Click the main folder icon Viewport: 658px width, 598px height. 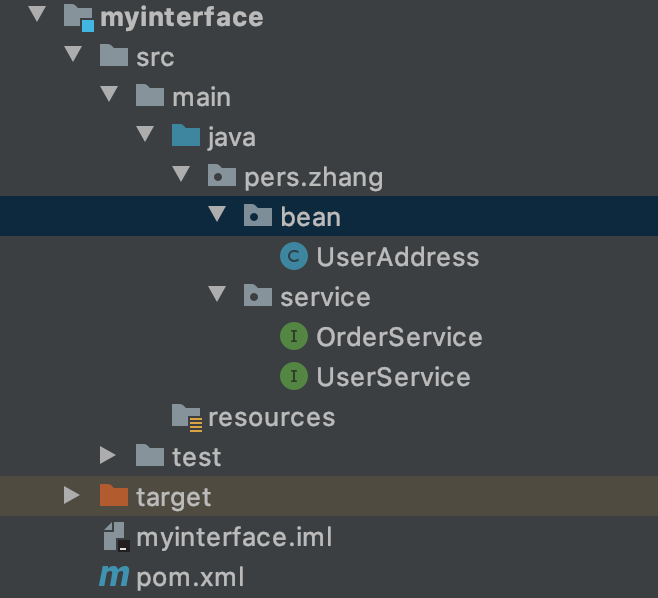150,95
